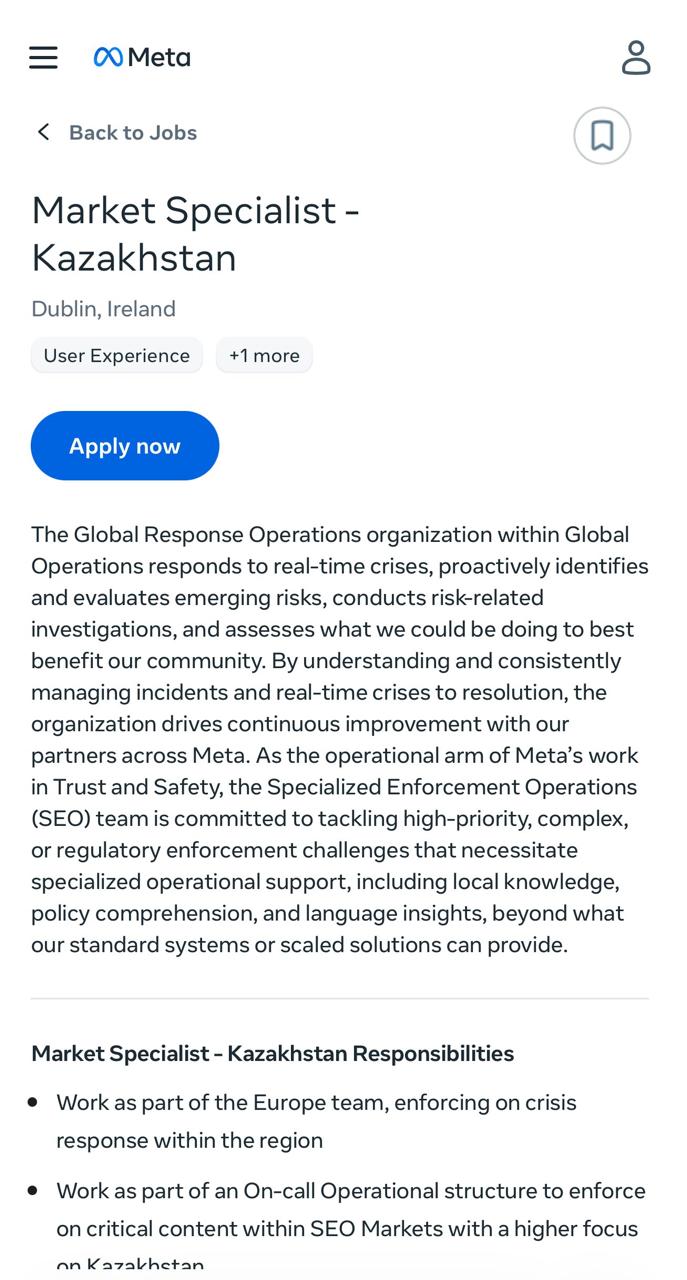Click the Meta wordmark text

[x=159, y=58]
